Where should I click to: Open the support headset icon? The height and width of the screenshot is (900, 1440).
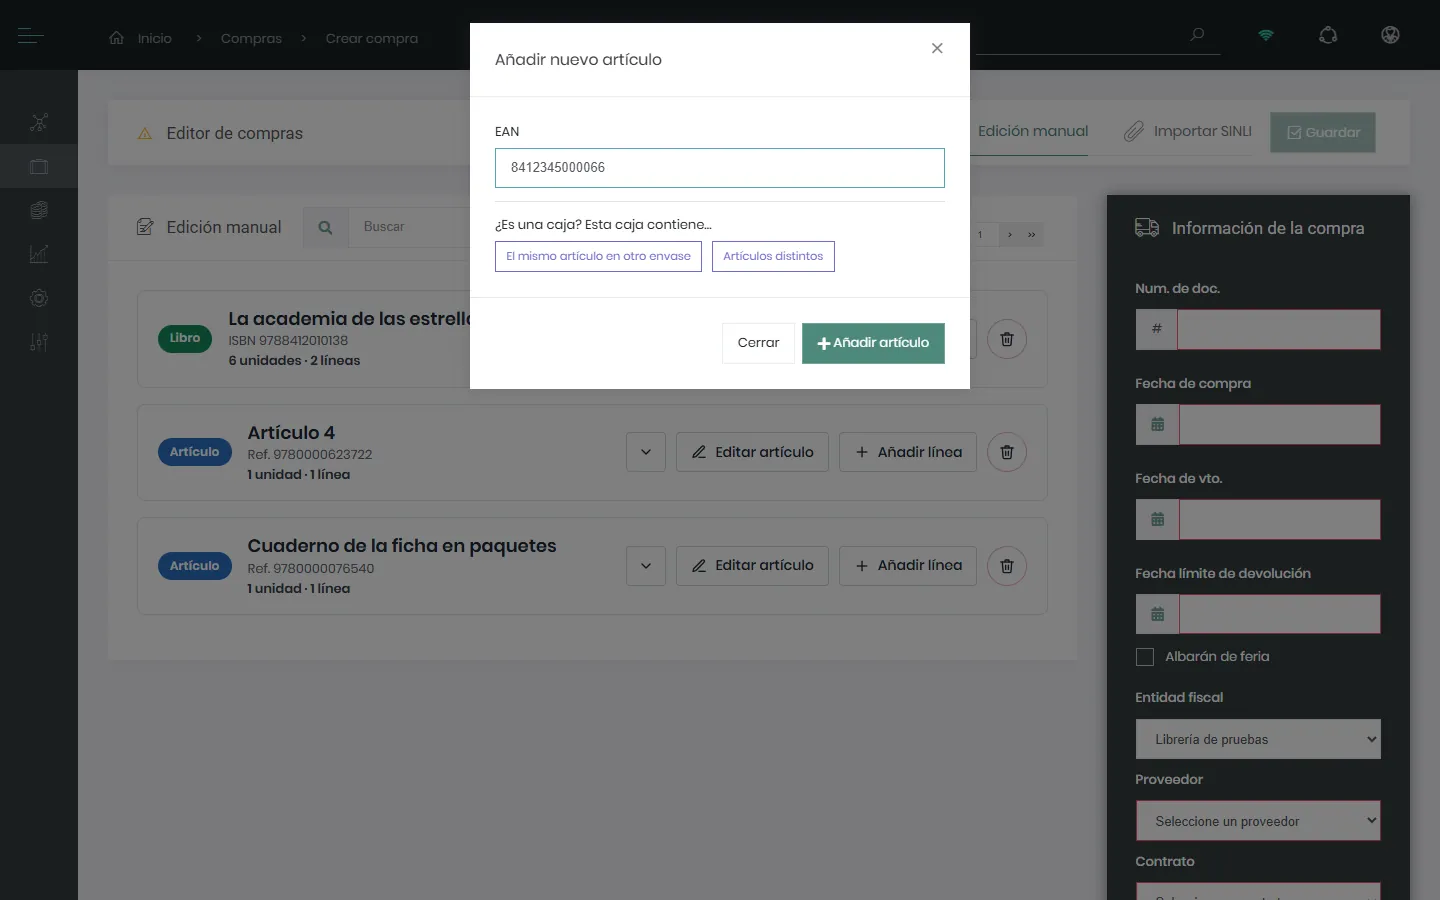click(1328, 35)
